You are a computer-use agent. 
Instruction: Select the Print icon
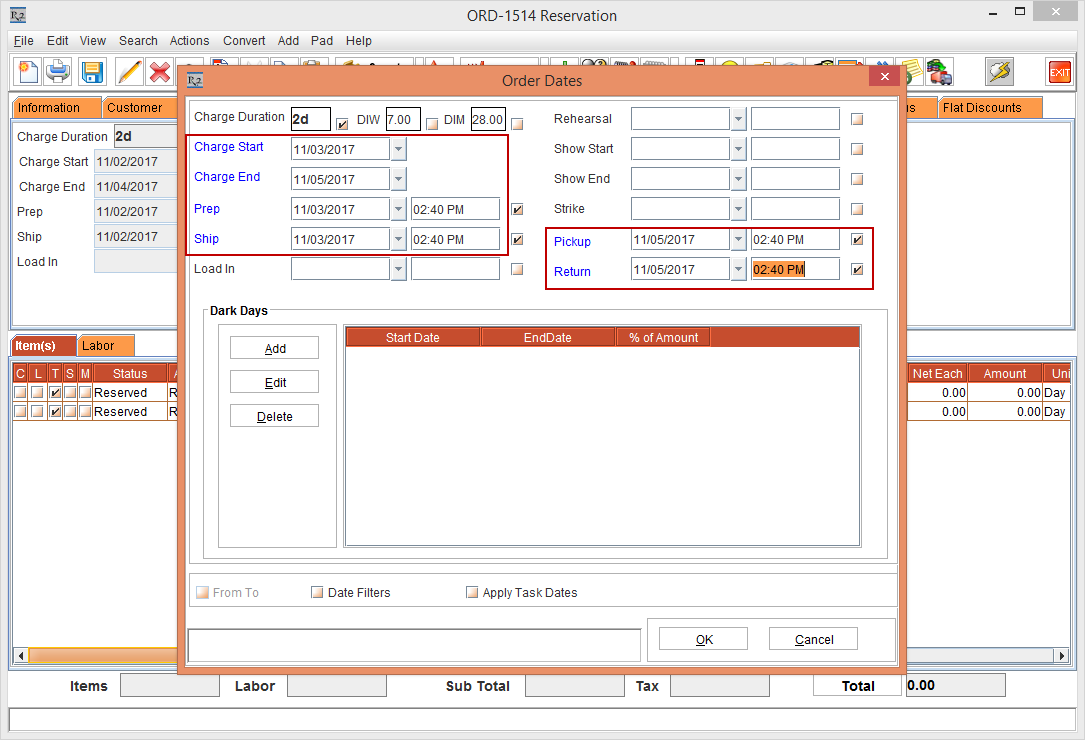58,71
